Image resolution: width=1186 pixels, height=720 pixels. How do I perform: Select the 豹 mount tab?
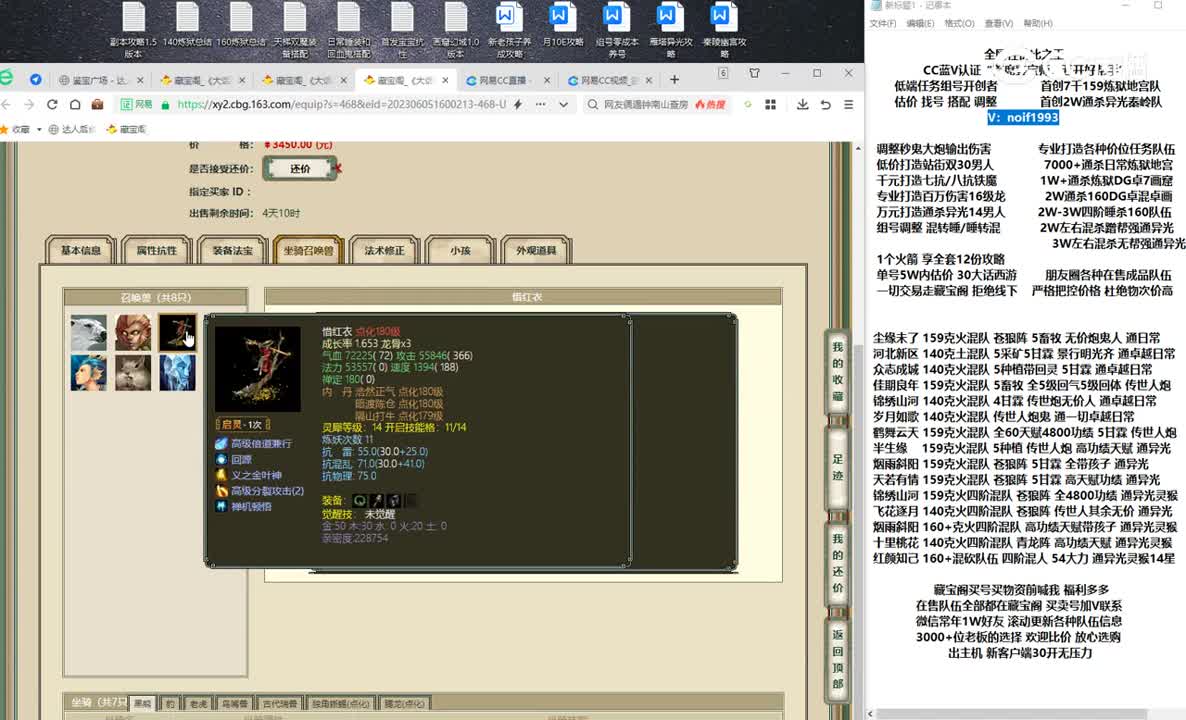click(170, 703)
